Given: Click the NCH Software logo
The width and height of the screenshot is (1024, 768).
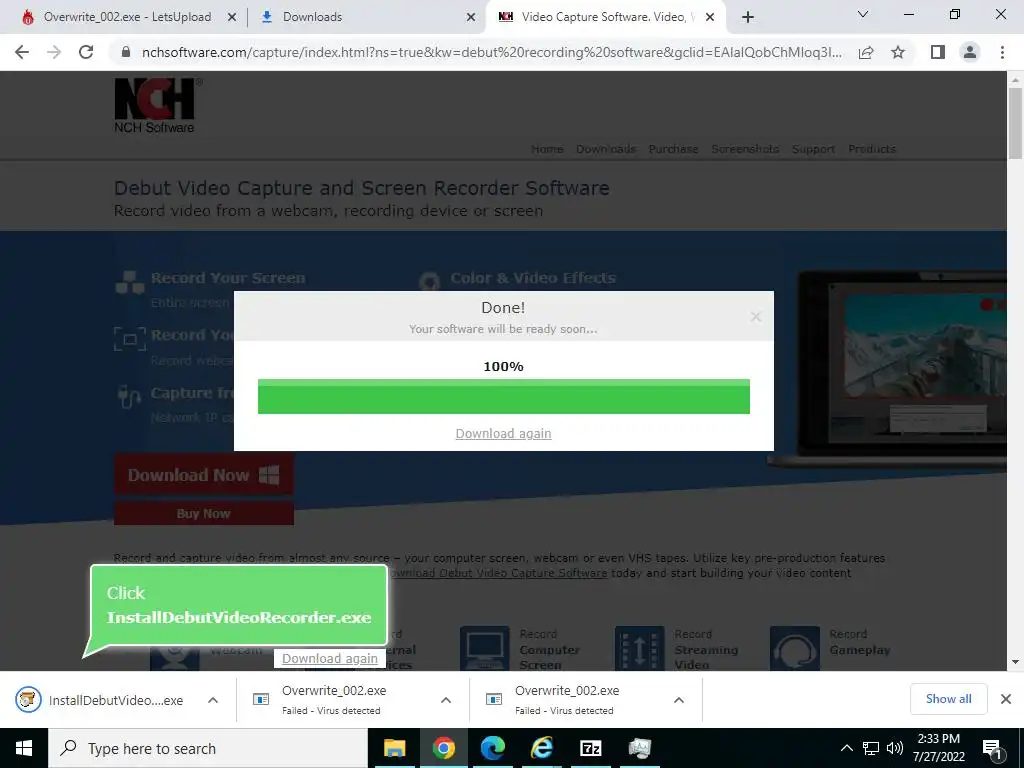Looking at the screenshot, I should 157,106.
